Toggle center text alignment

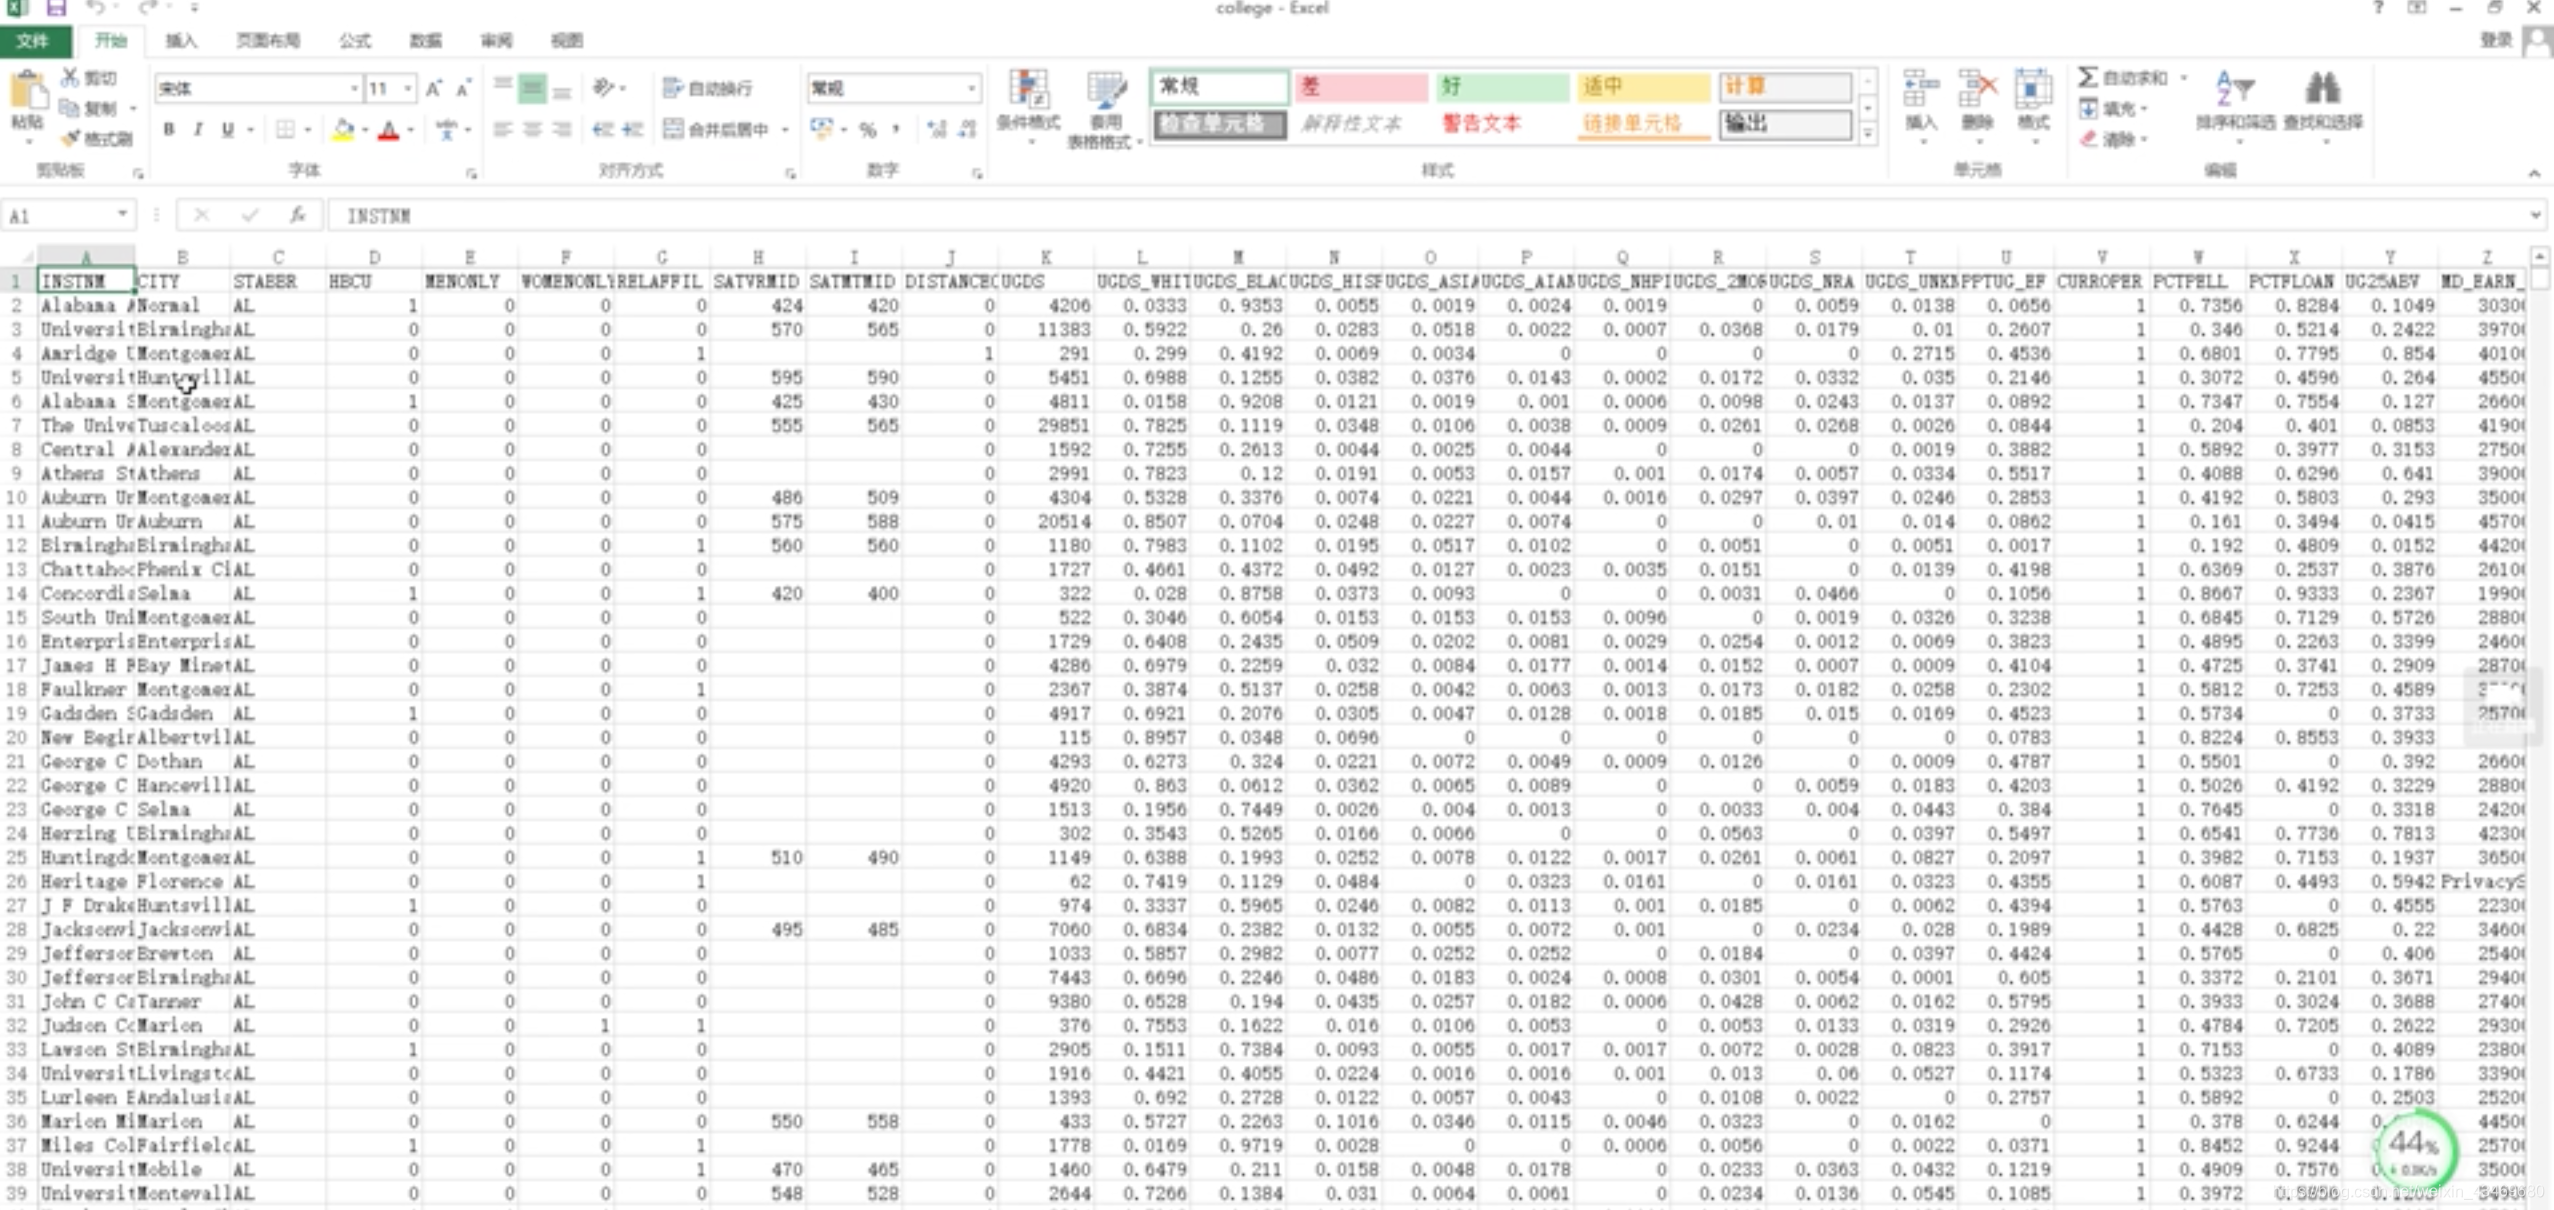coord(532,129)
